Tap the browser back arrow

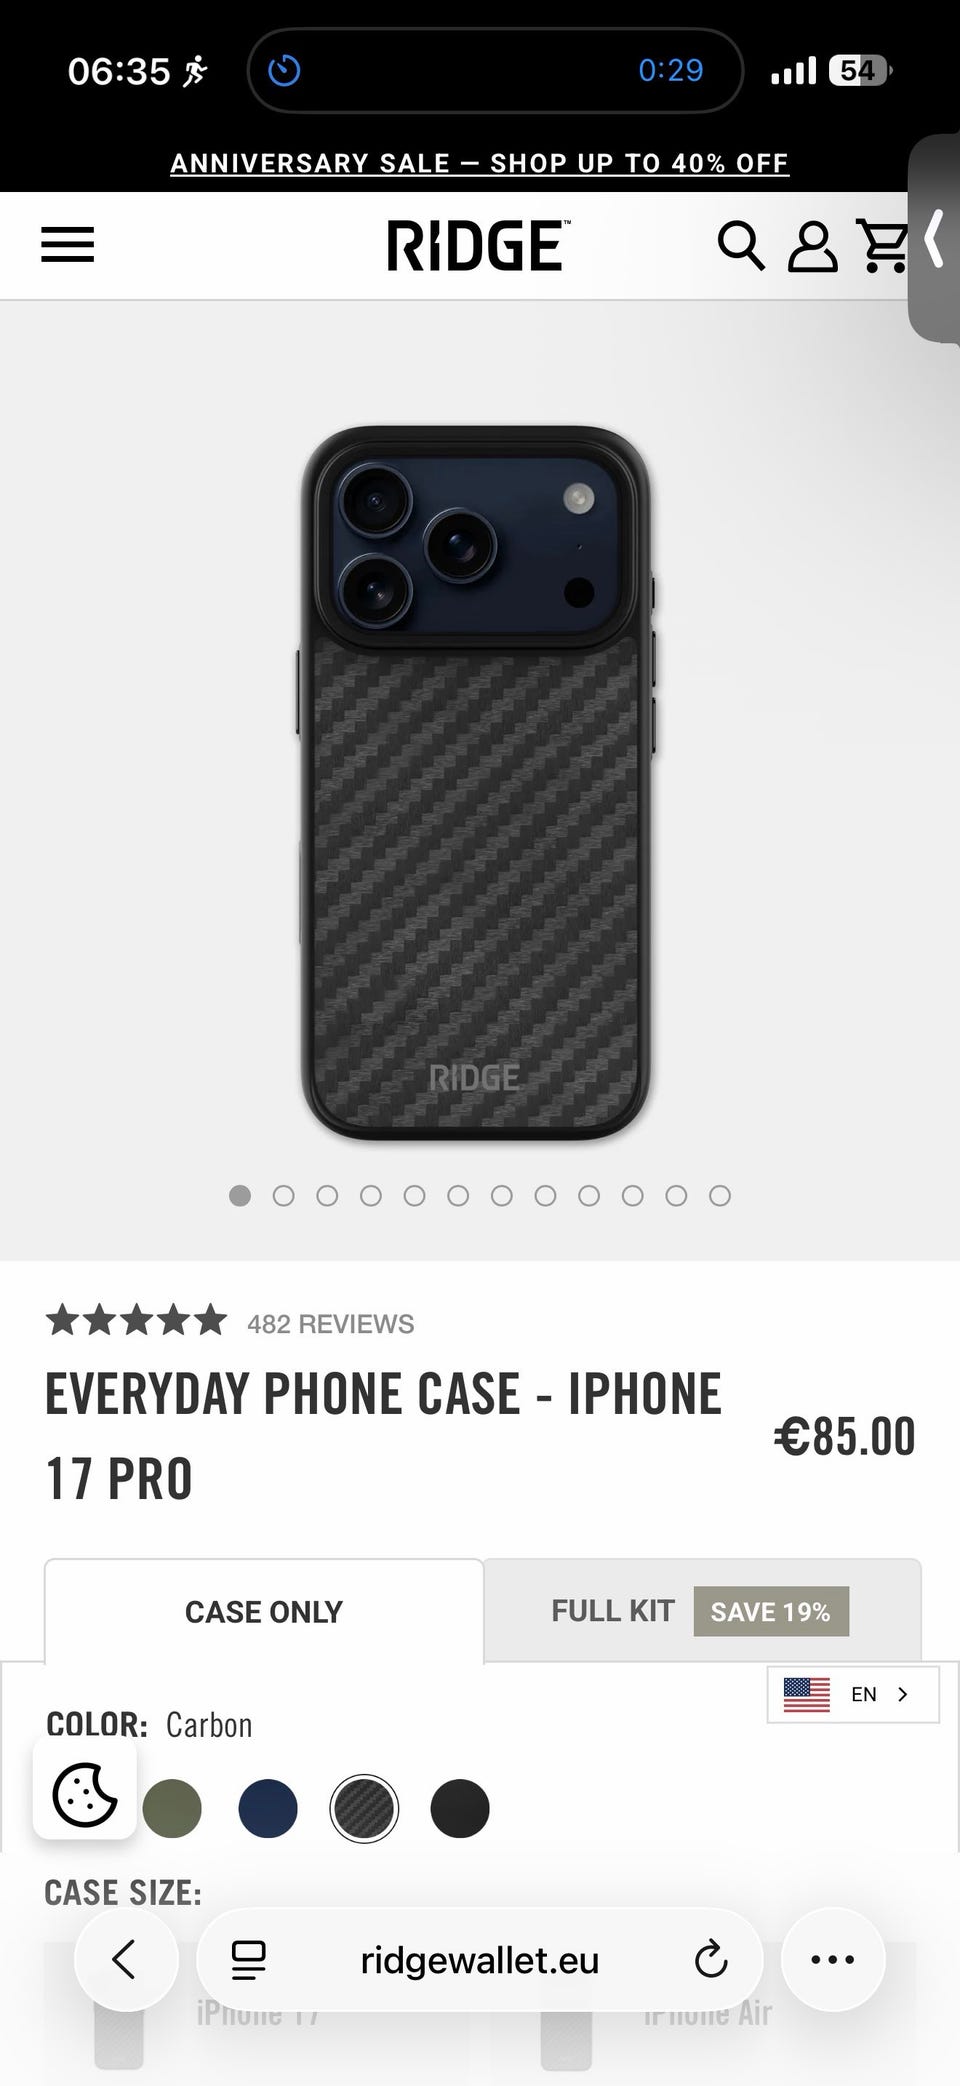coord(125,1960)
